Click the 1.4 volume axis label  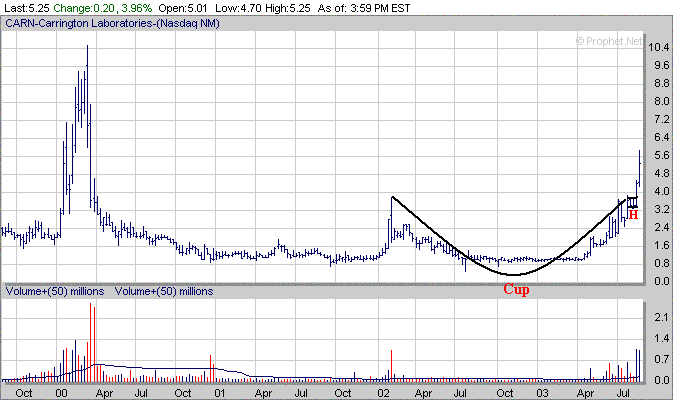661,339
